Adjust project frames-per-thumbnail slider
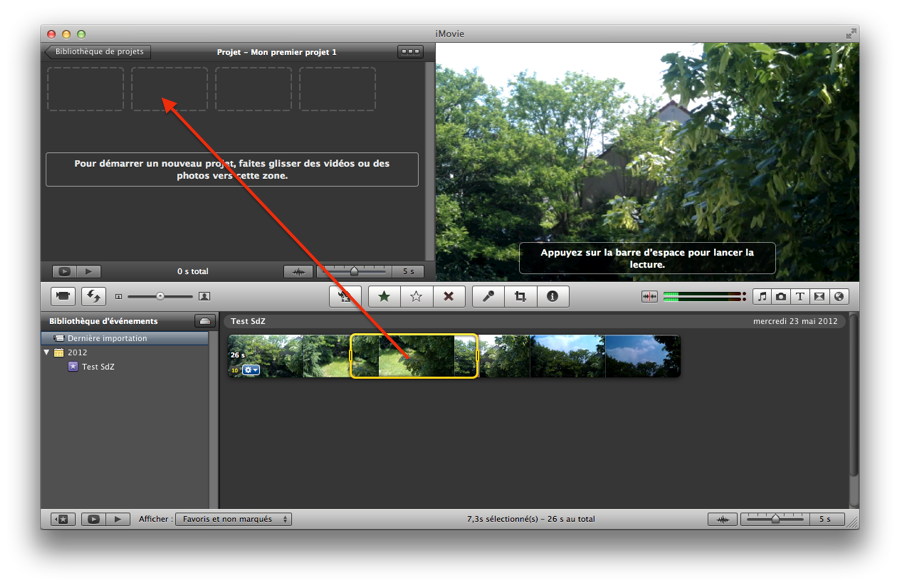The height and width of the screenshot is (586, 900). (x=354, y=271)
